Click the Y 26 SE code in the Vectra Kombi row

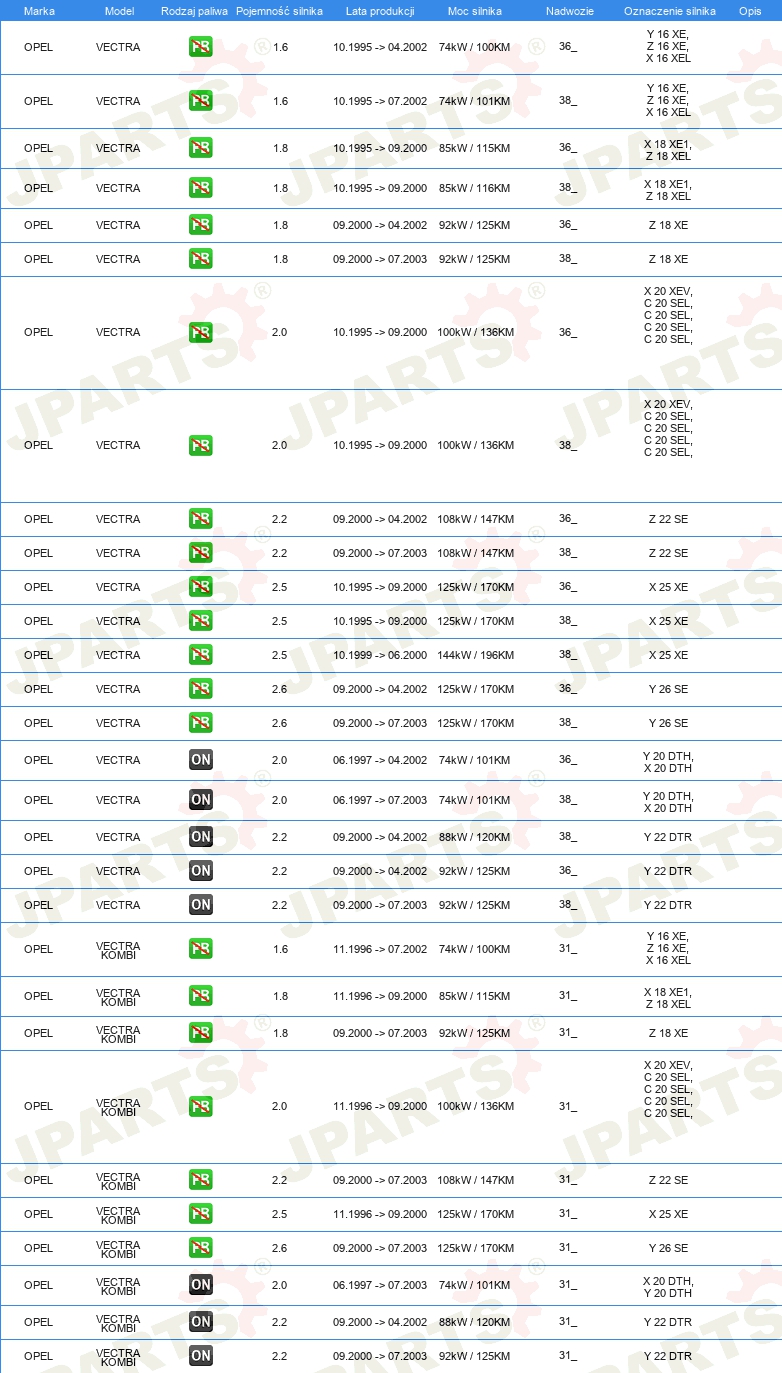[x=668, y=1248]
